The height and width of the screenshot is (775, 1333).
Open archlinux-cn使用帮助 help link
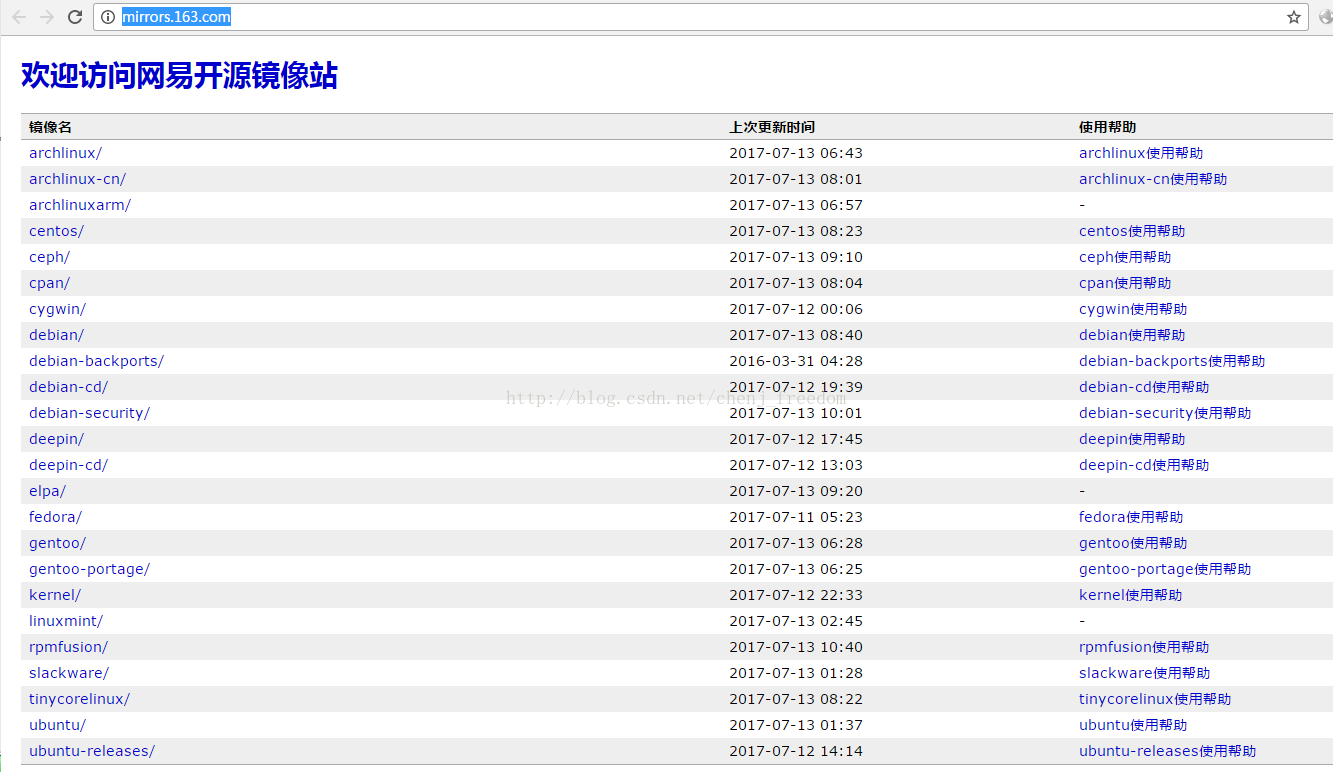(1153, 179)
